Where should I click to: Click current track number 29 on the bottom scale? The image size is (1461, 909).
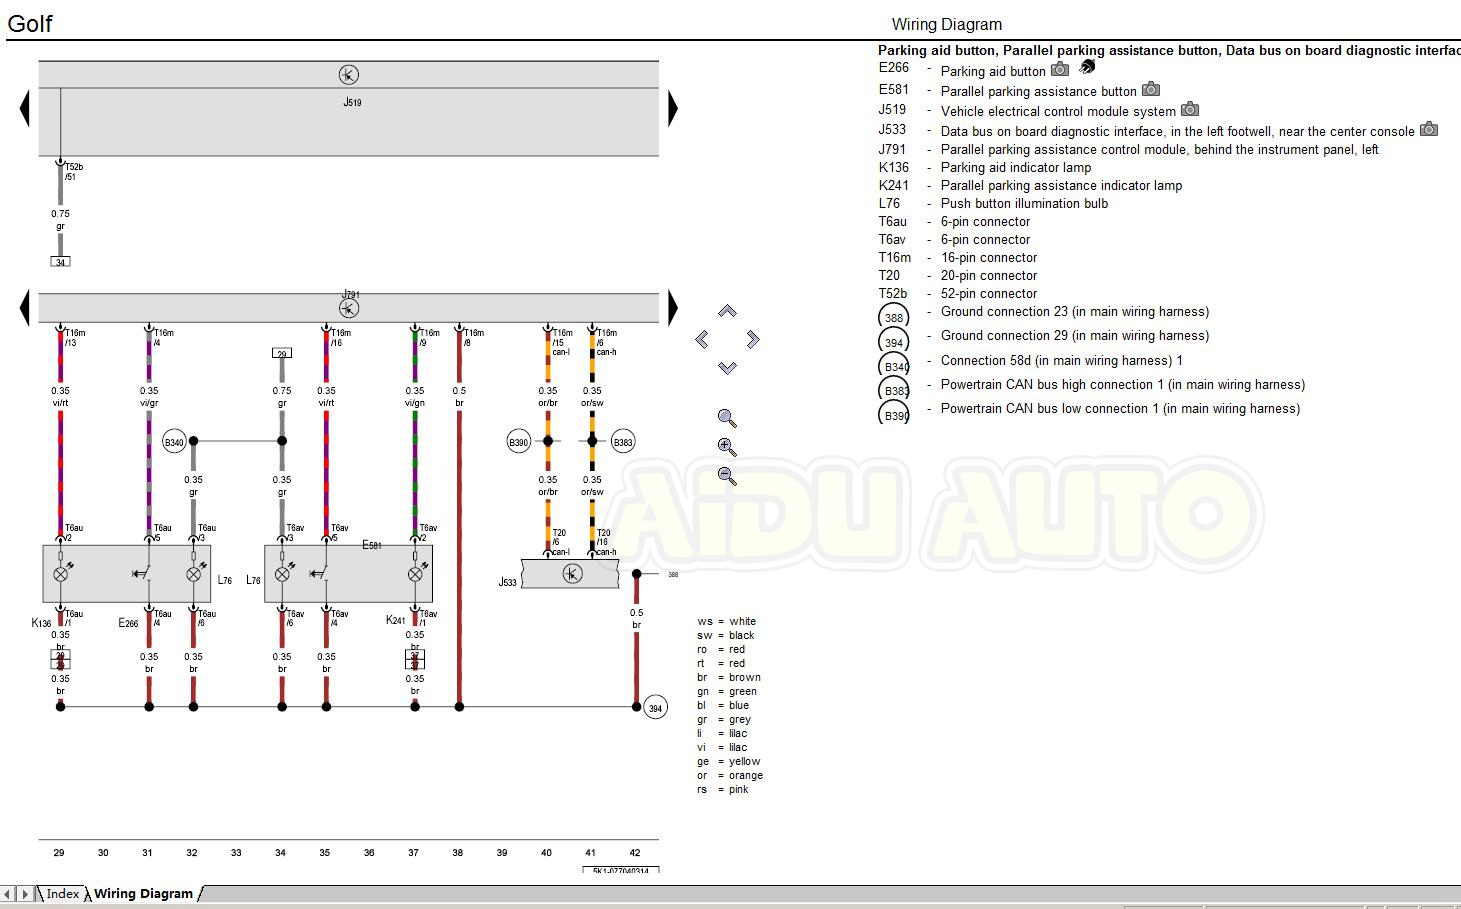click(x=59, y=853)
